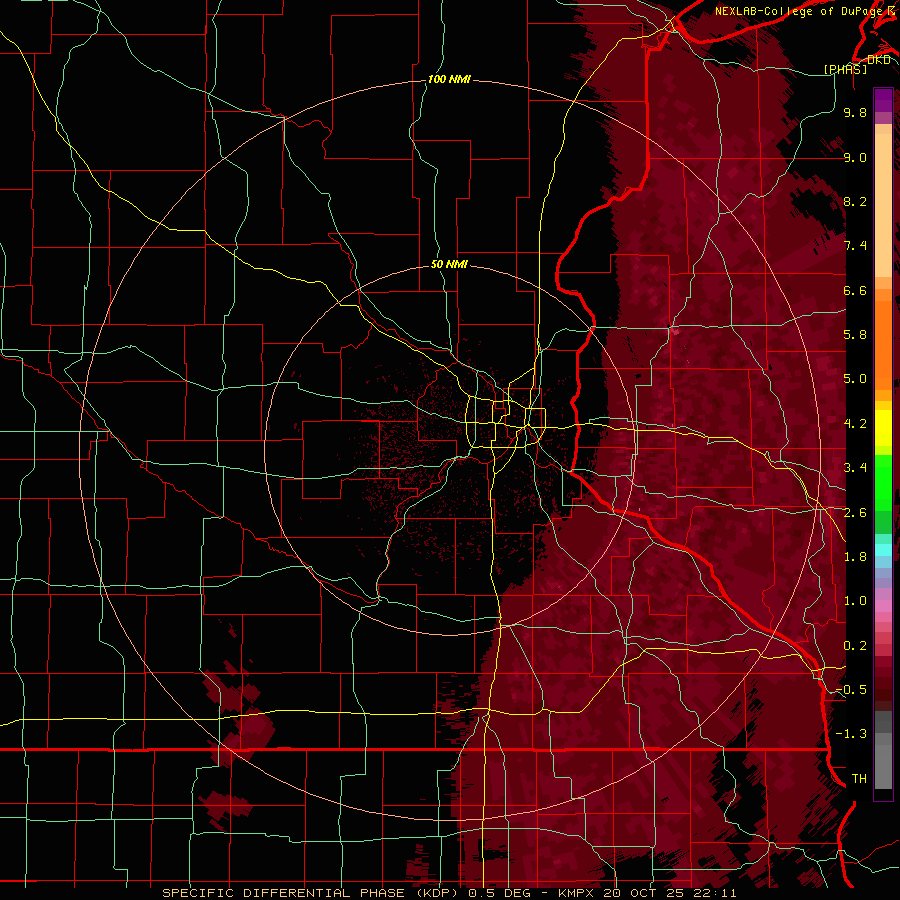Click the DKD label above the color scale

coord(879,60)
